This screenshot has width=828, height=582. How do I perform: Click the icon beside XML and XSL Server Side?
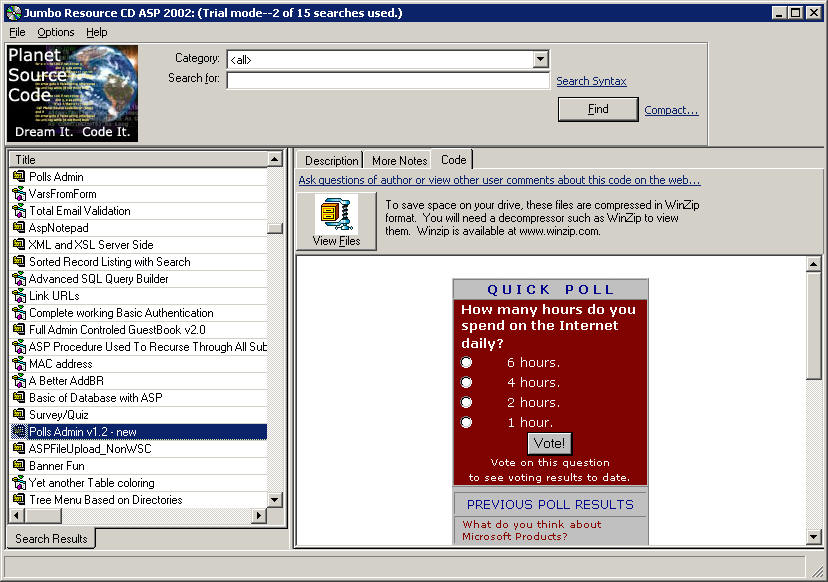pyautogui.click(x=19, y=245)
